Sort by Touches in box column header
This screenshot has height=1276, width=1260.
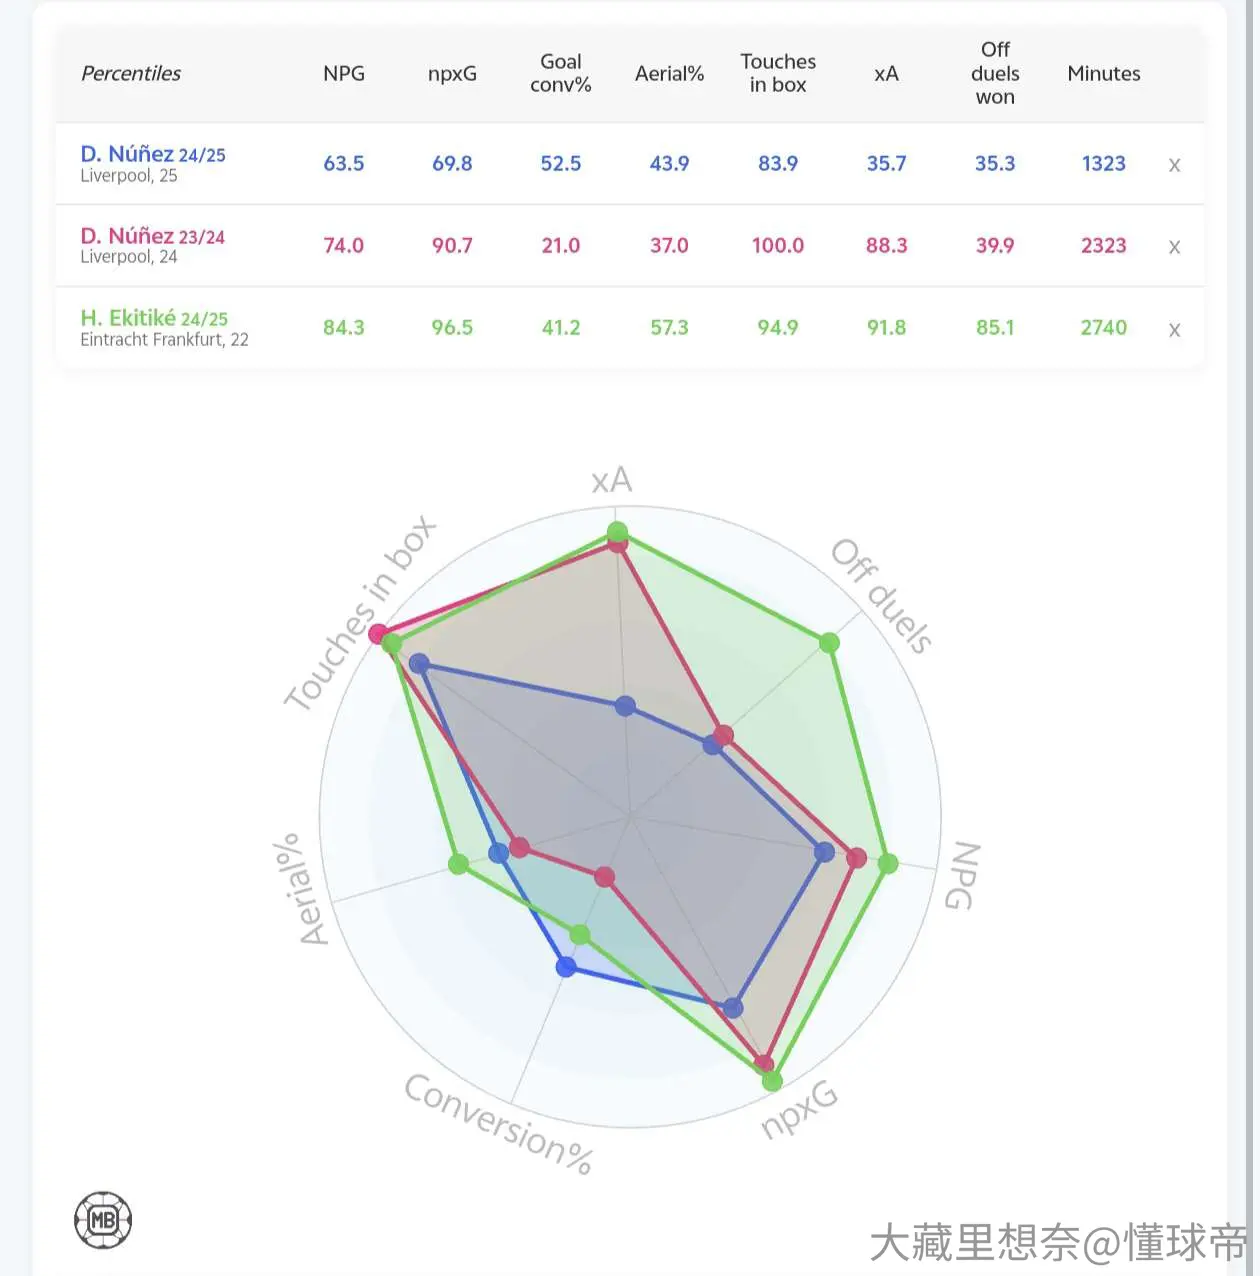(x=778, y=73)
